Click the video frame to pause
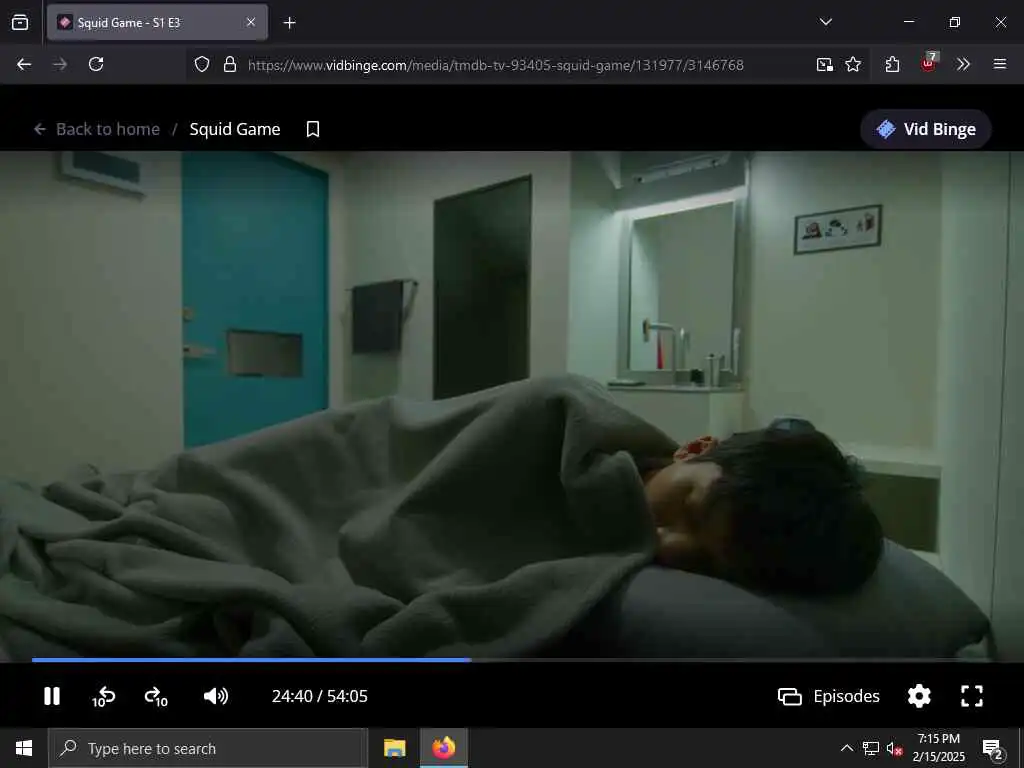The image size is (1024, 768). pyautogui.click(x=512, y=404)
